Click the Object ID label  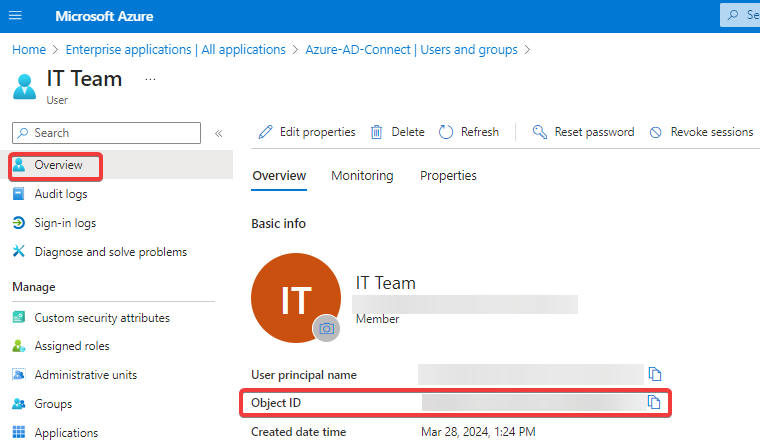pos(276,403)
